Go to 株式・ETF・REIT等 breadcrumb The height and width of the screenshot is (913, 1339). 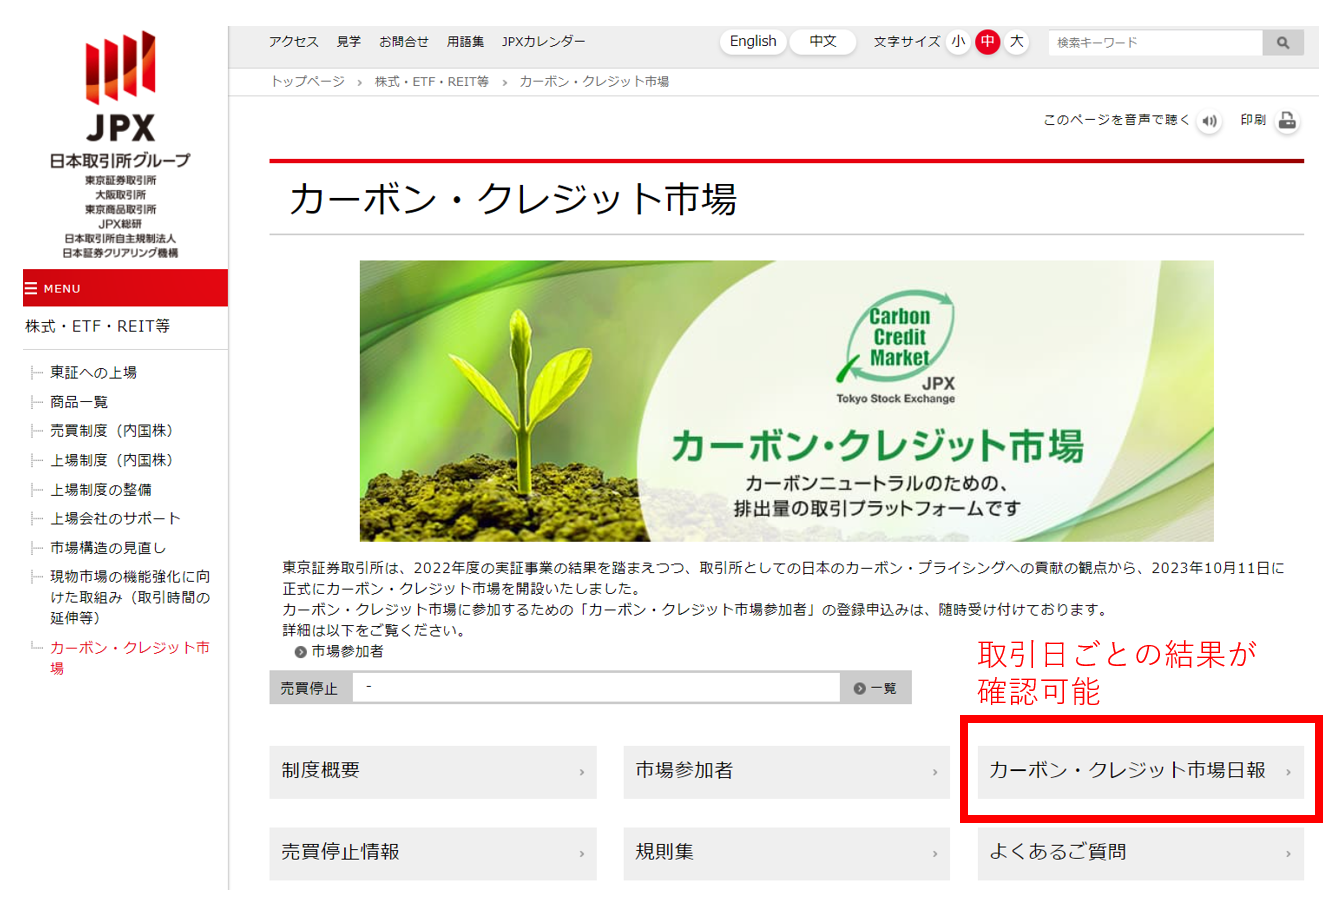coord(432,81)
